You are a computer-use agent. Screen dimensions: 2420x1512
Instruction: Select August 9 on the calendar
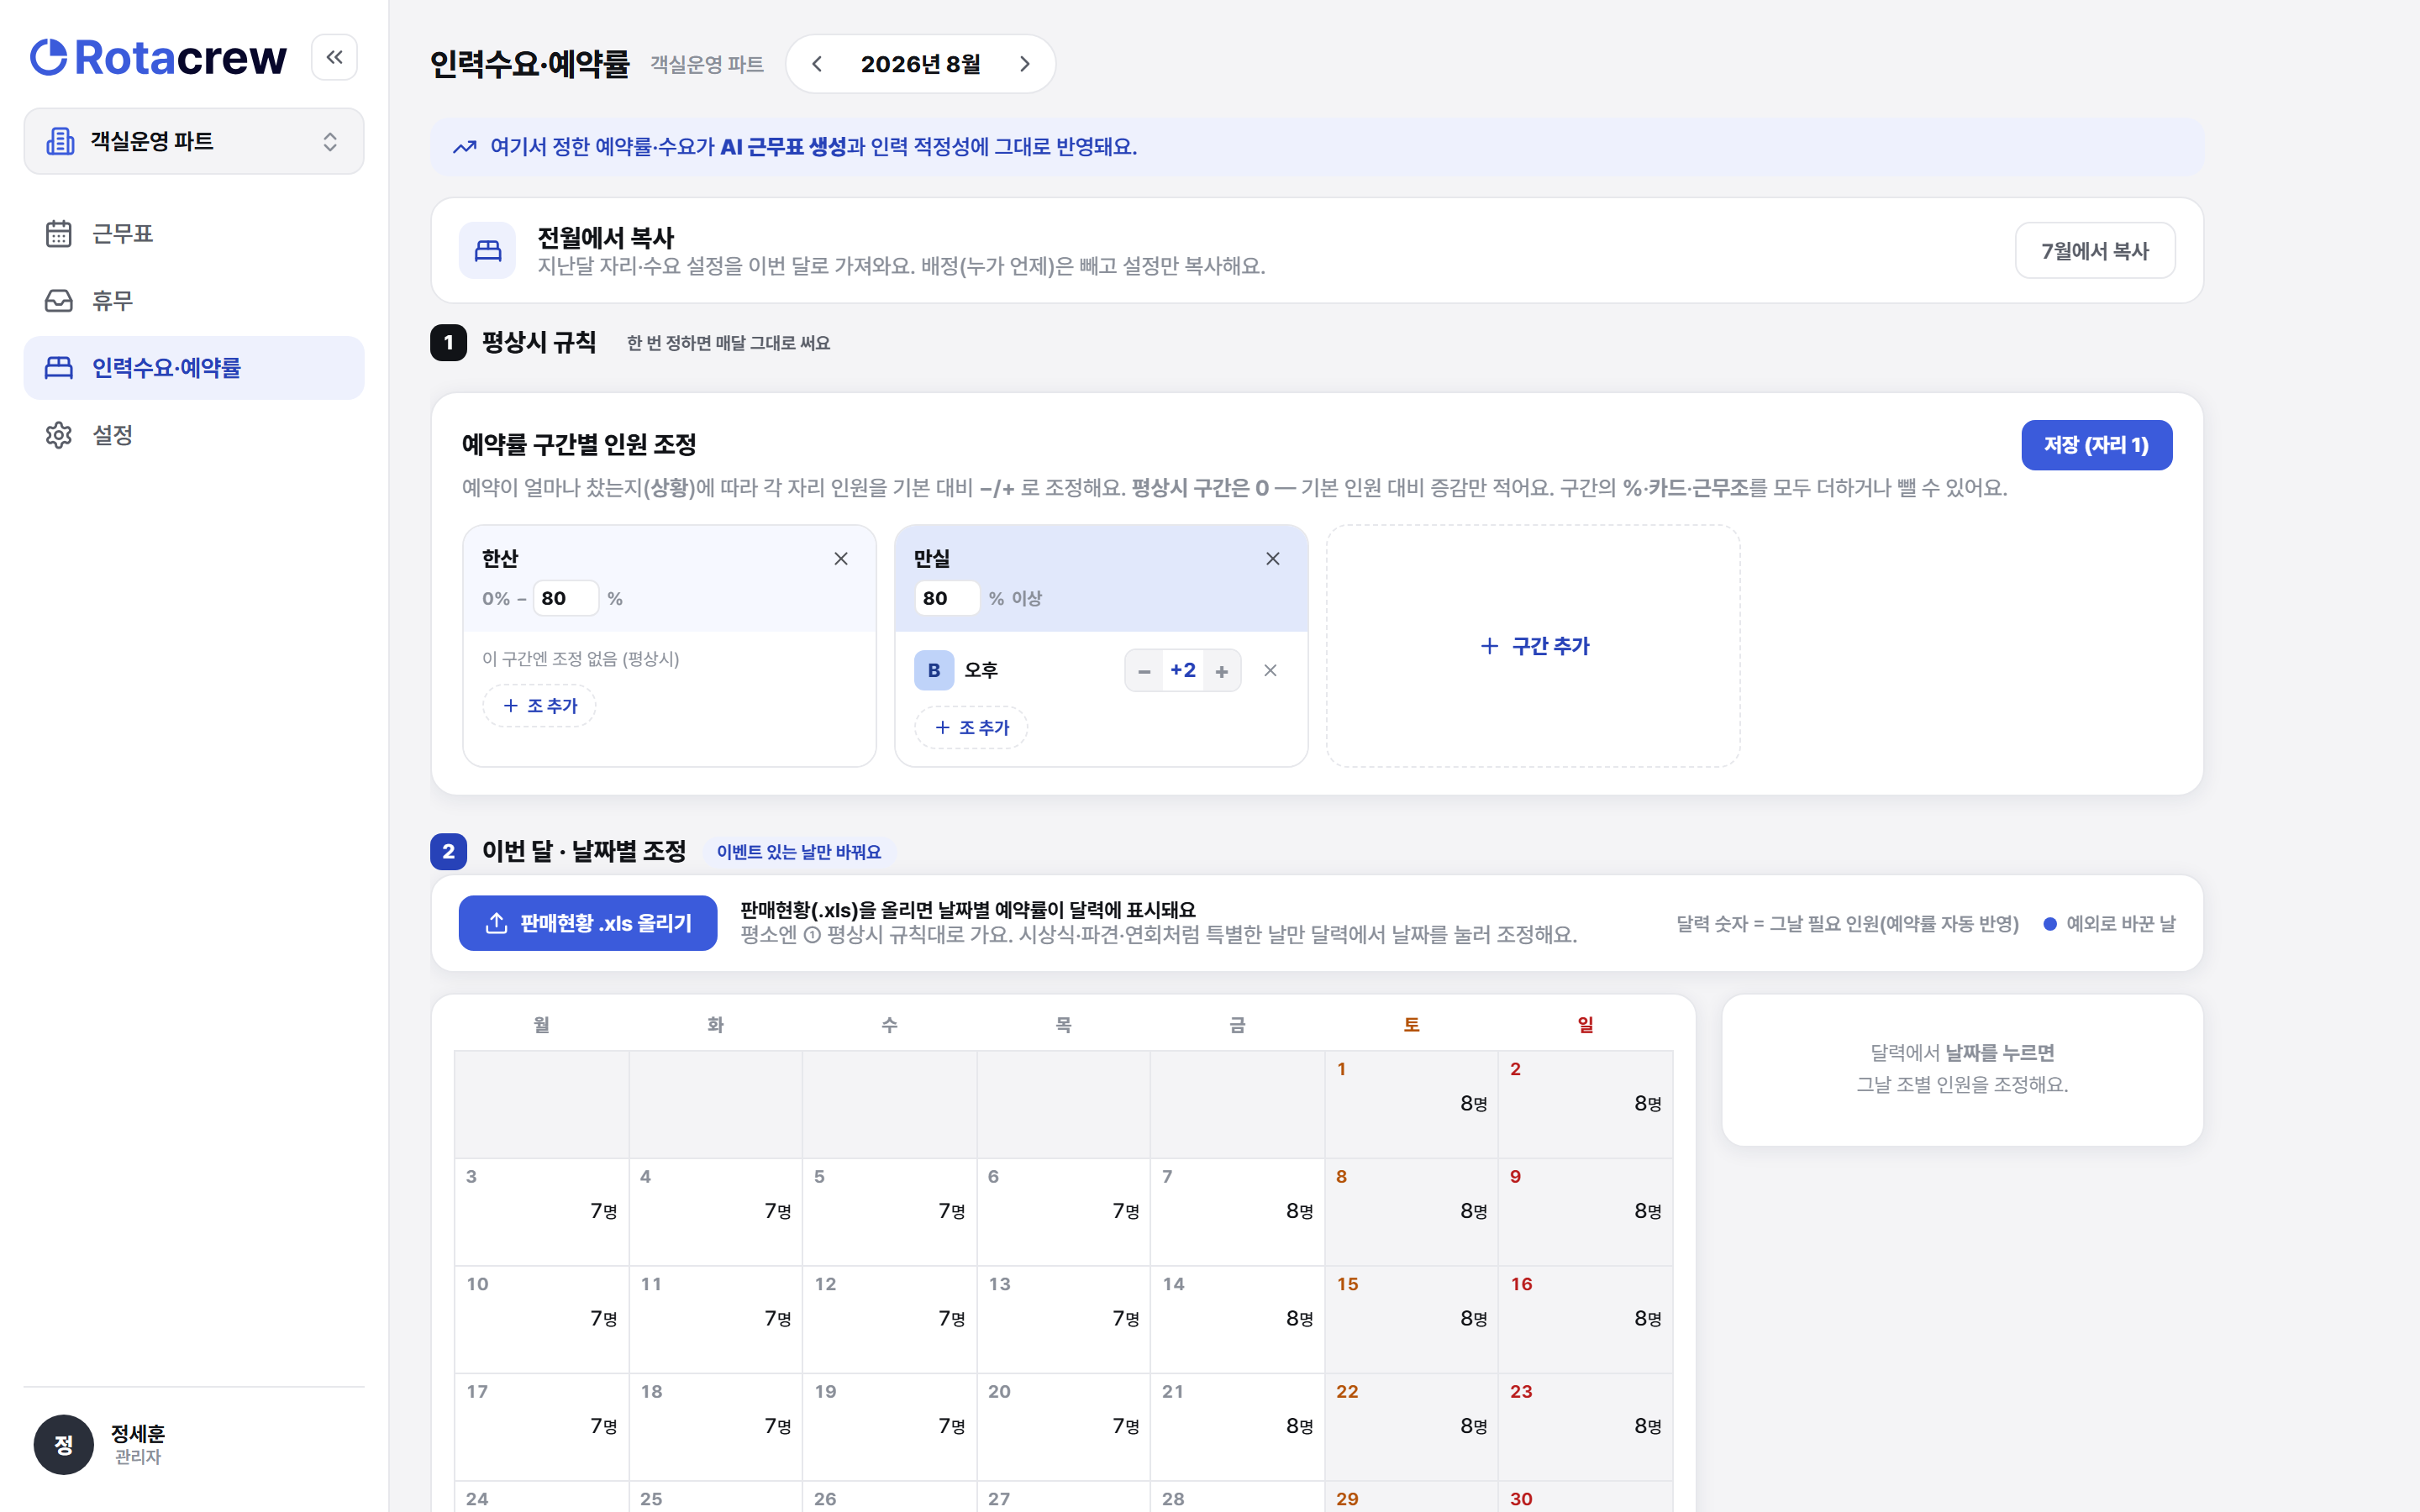tap(1585, 1212)
